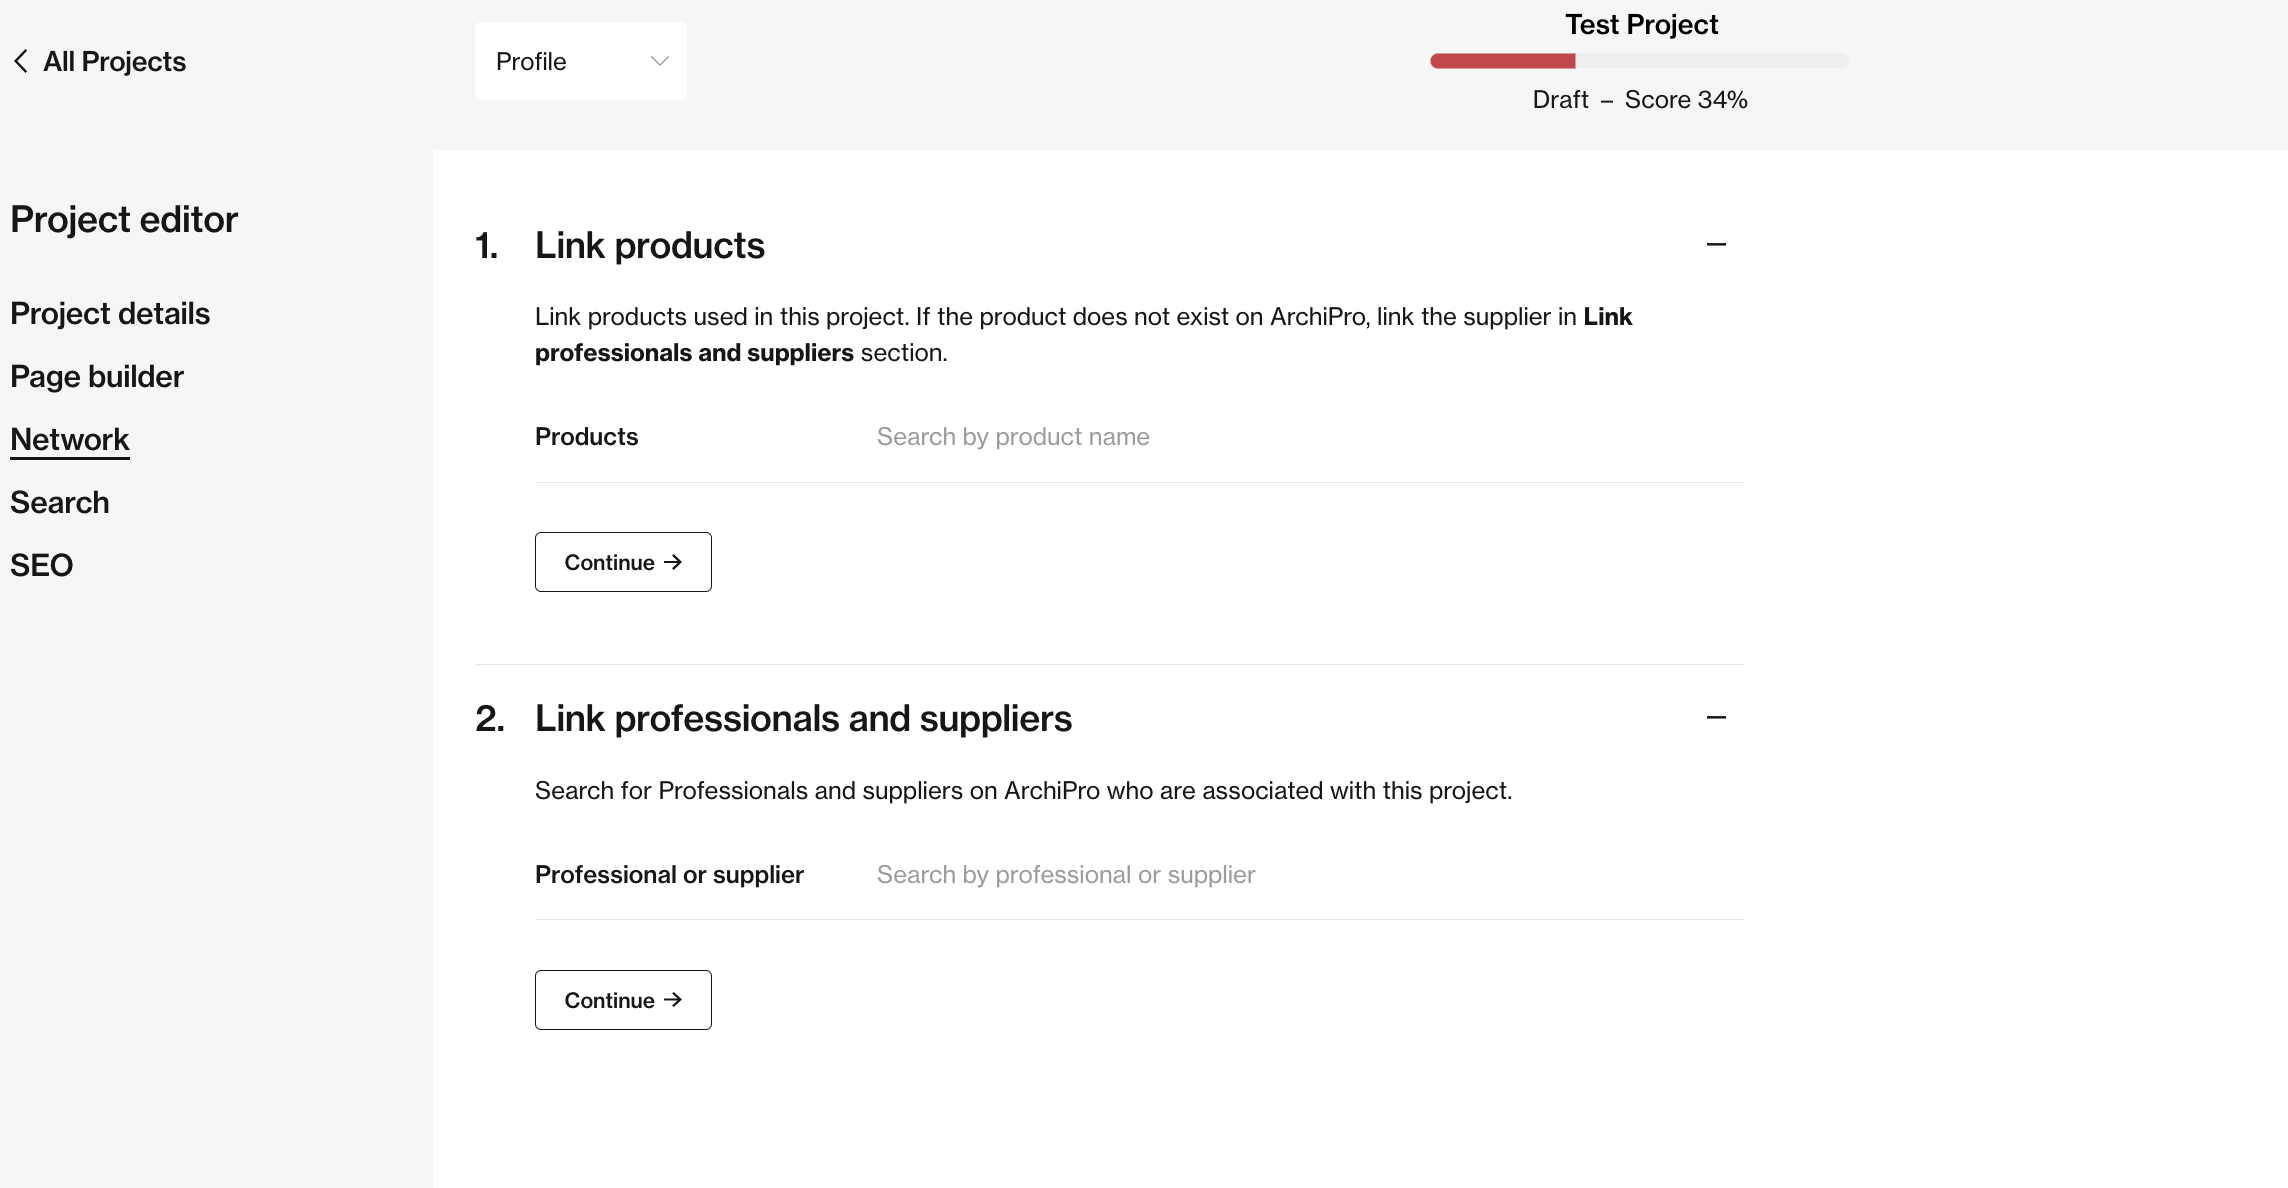Click the Draft – Score 34% status text
This screenshot has height=1188, width=2288.
click(1640, 100)
